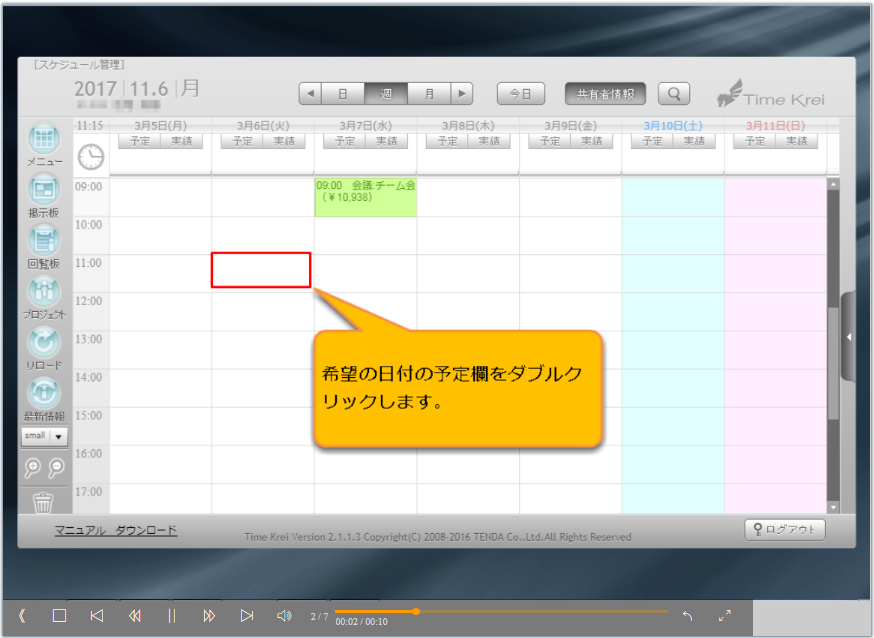Open the small size dropdown
This screenshot has height=638, width=874.
point(44,436)
